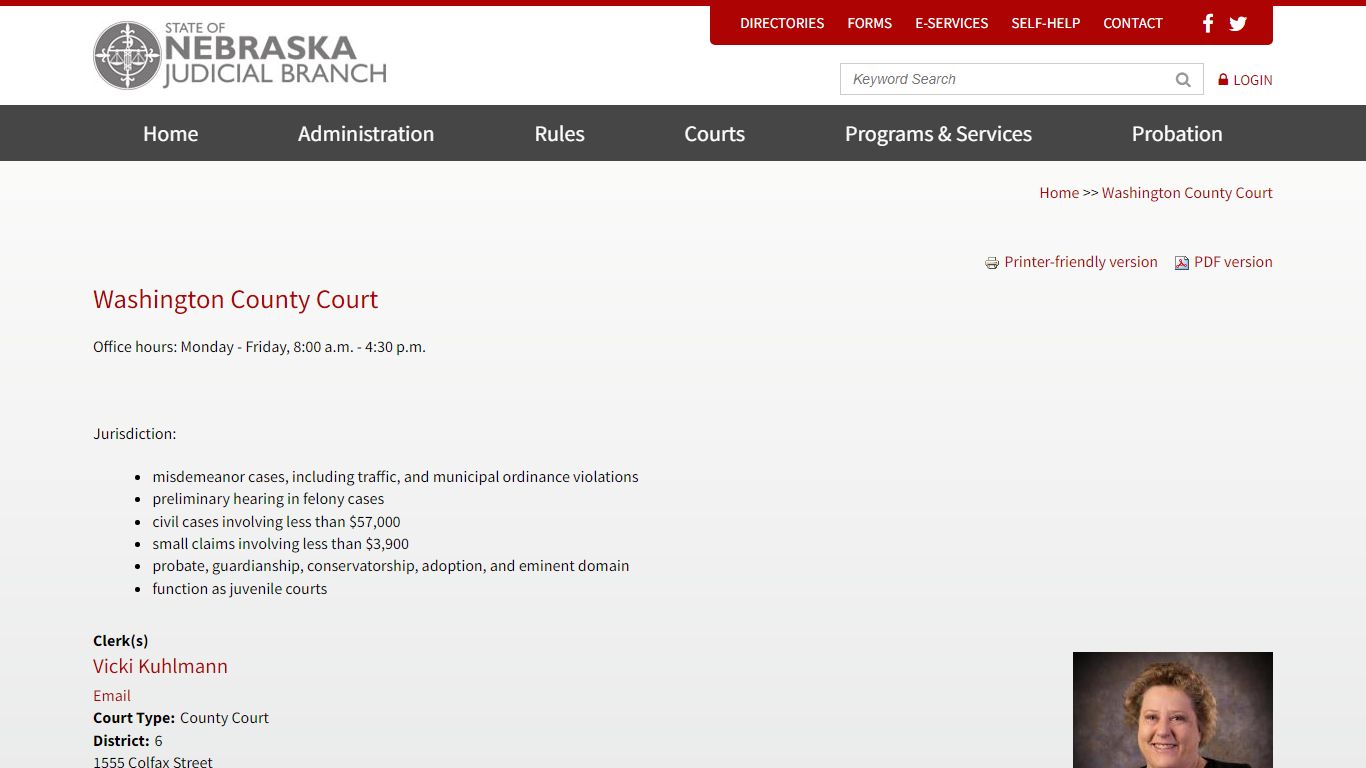1366x768 pixels.
Task: Open the Facebook page icon
Action: click(1208, 23)
